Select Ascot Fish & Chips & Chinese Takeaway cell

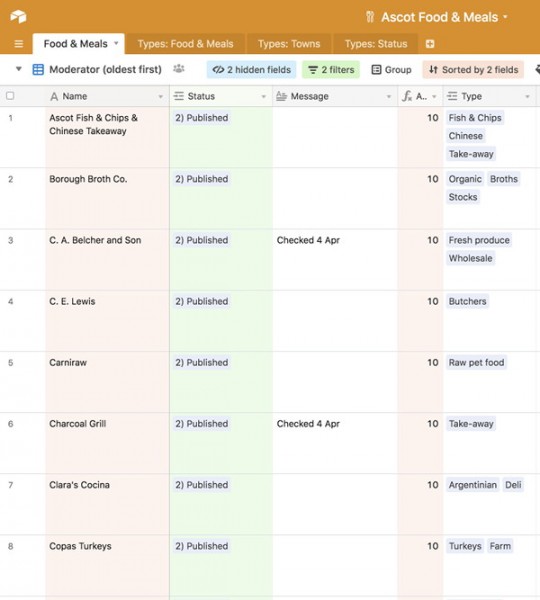[x=107, y=137]
